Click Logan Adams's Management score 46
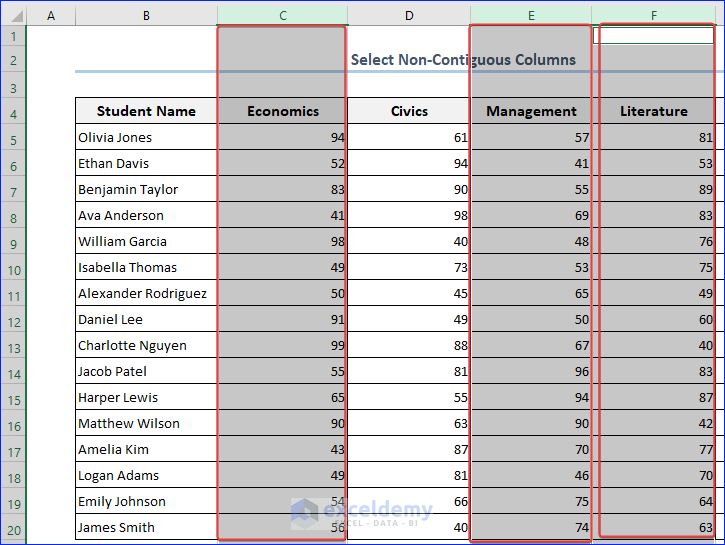The height and width of the screenshot is (545, 725). pos(531,475)
